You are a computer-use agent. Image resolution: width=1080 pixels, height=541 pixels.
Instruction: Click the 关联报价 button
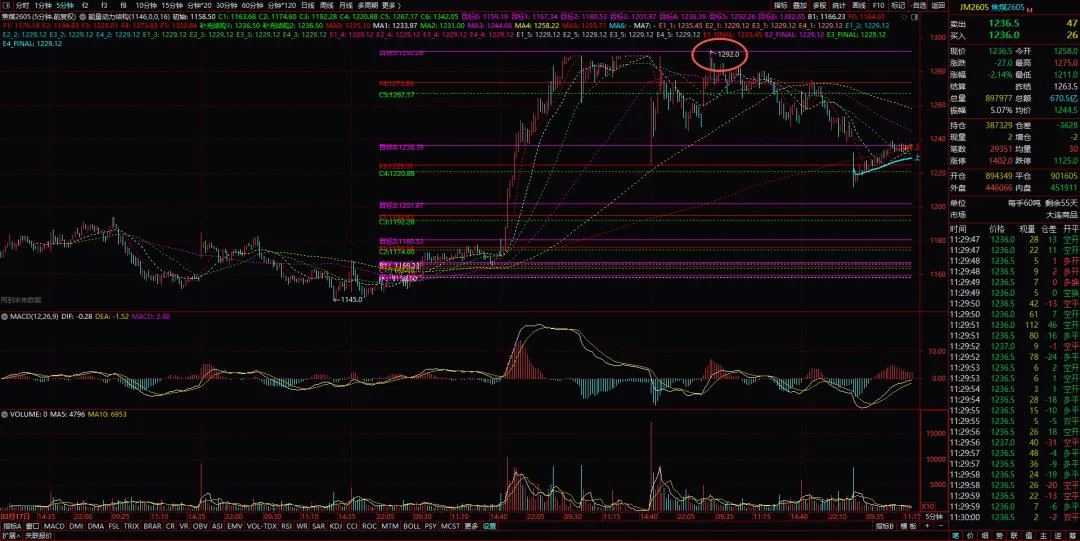[39, 535]
